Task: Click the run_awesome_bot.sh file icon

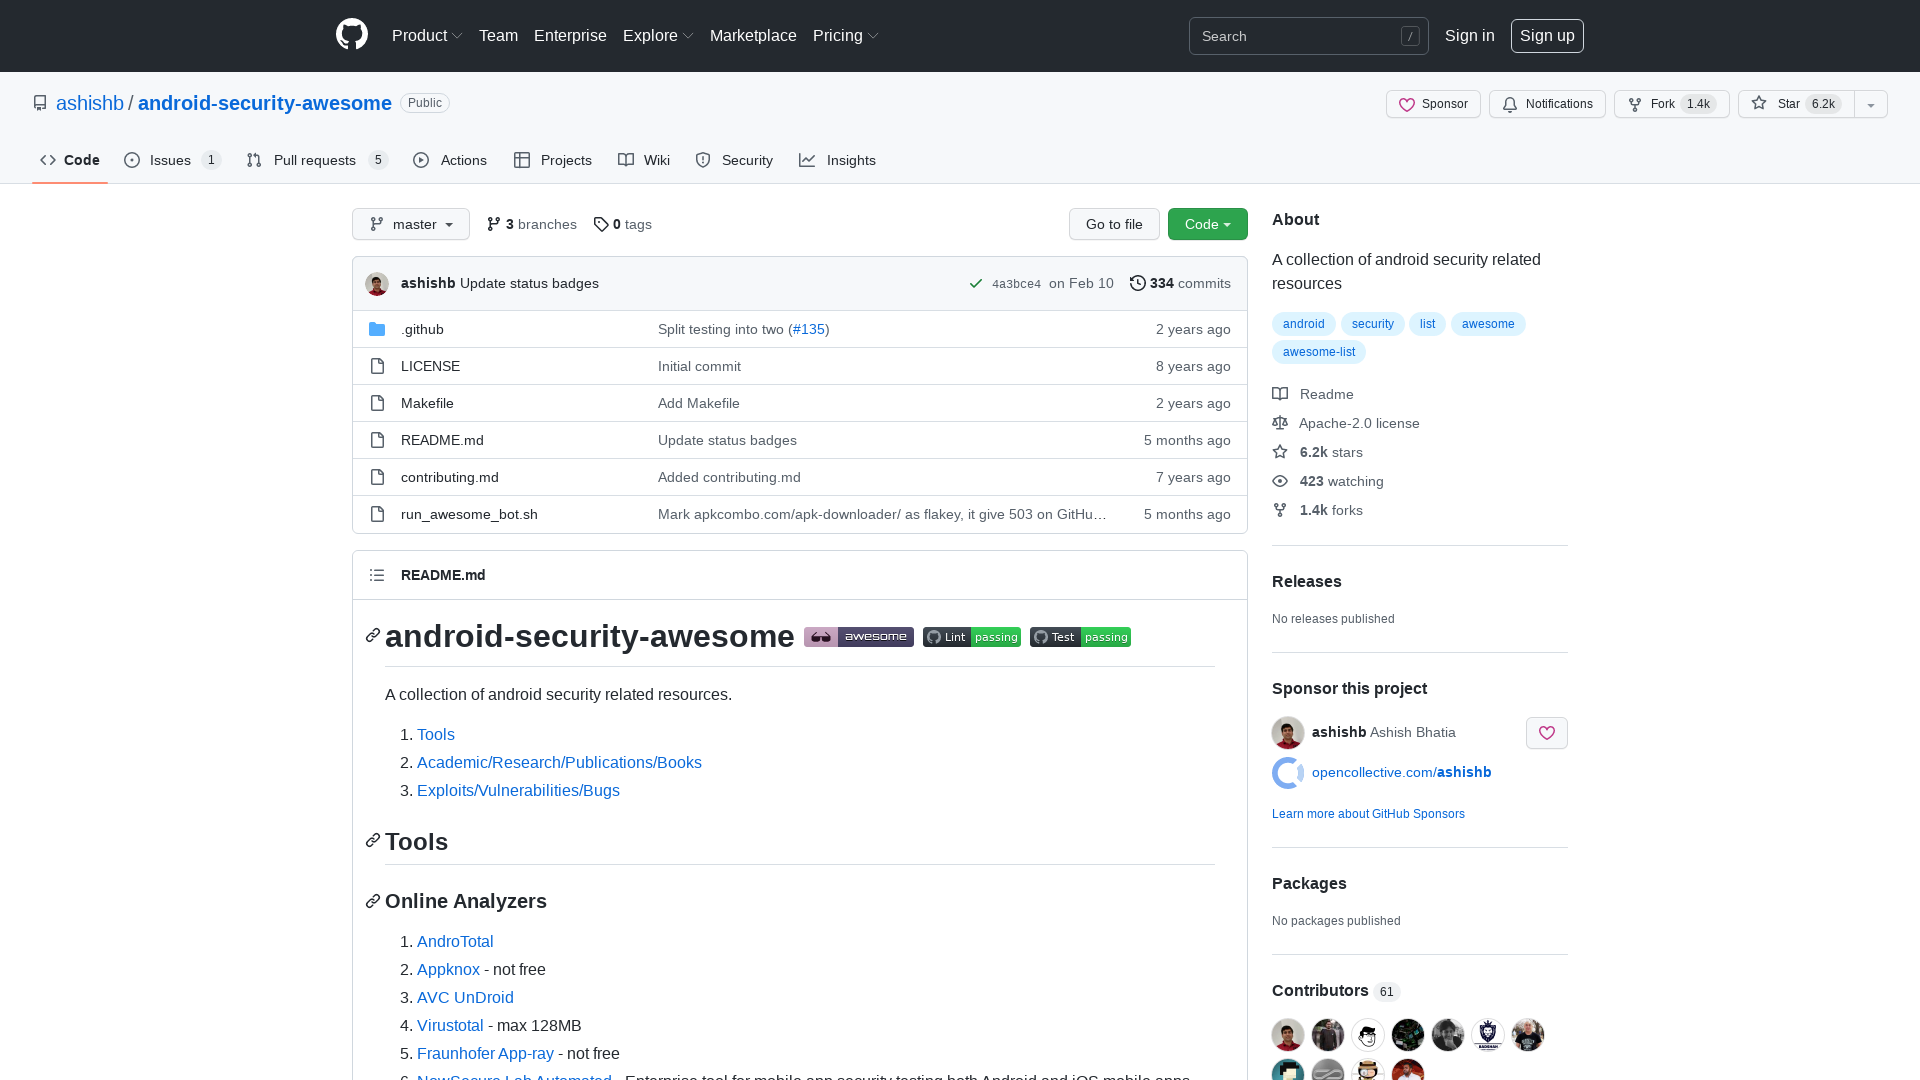Action: click(377, 514)
